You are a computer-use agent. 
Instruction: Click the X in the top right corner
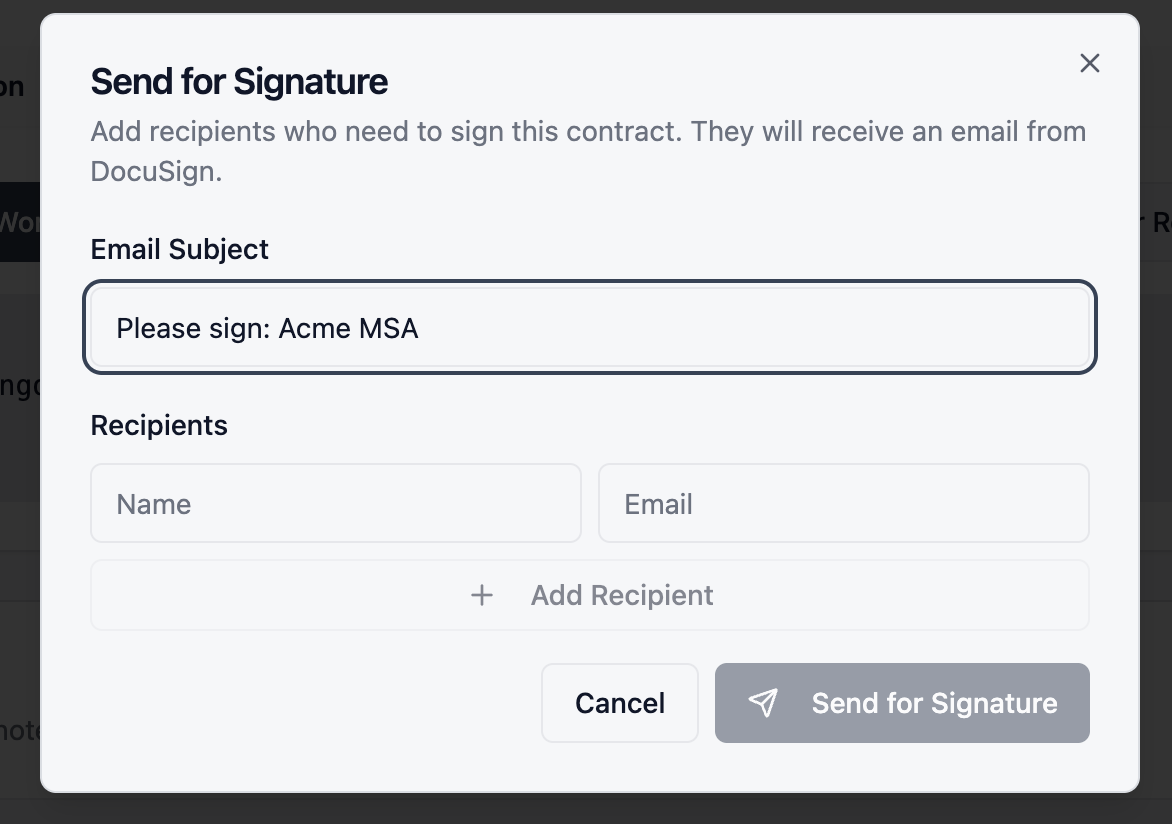(x=1089, y=63)
